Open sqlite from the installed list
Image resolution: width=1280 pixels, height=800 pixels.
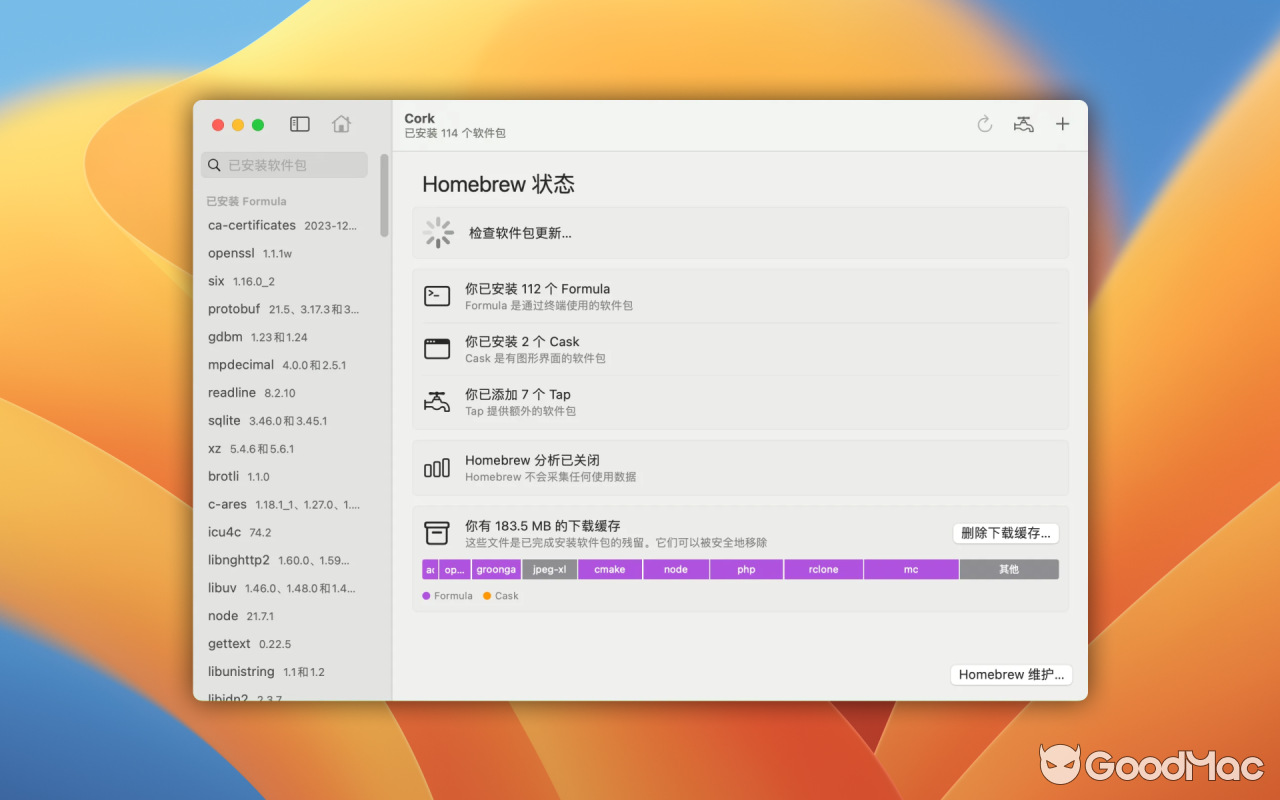(x=224, y=421)
